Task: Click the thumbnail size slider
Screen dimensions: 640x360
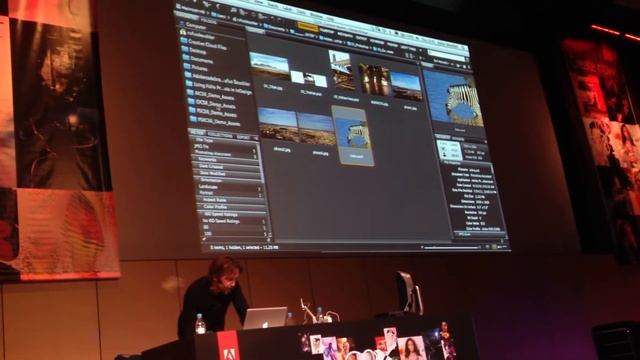Action: (451, 247)
